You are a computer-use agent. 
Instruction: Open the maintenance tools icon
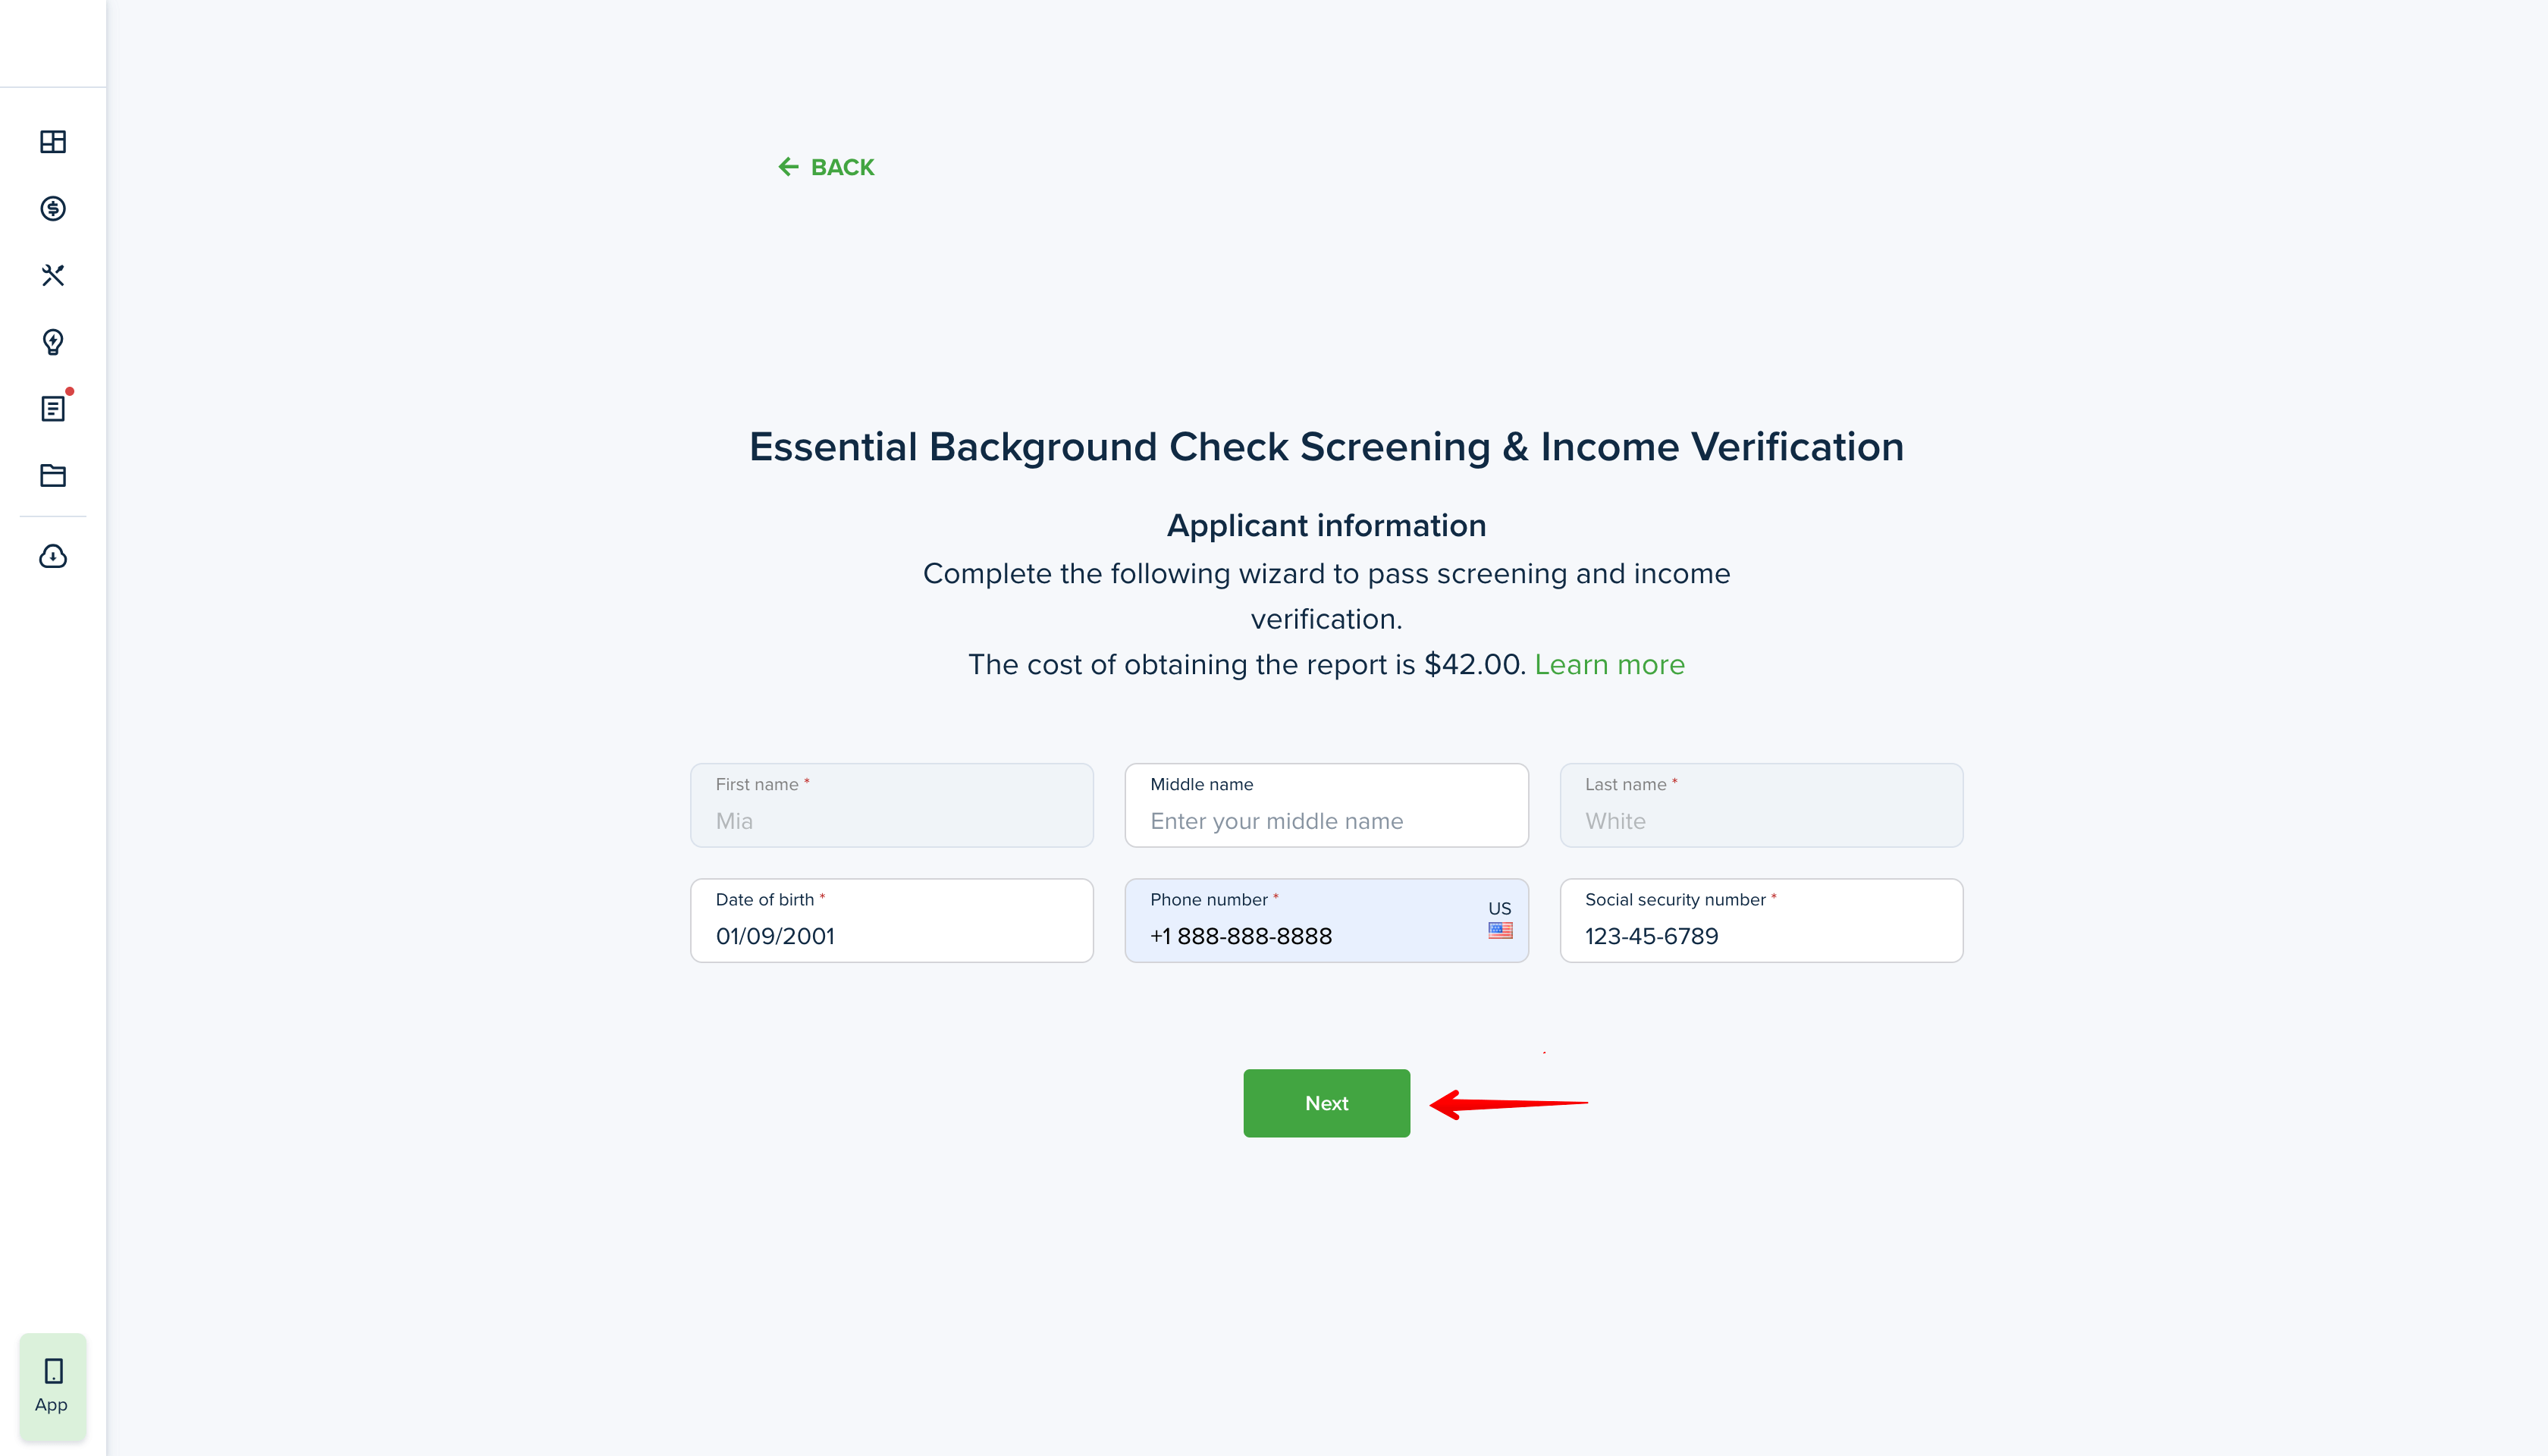point(53,275)
